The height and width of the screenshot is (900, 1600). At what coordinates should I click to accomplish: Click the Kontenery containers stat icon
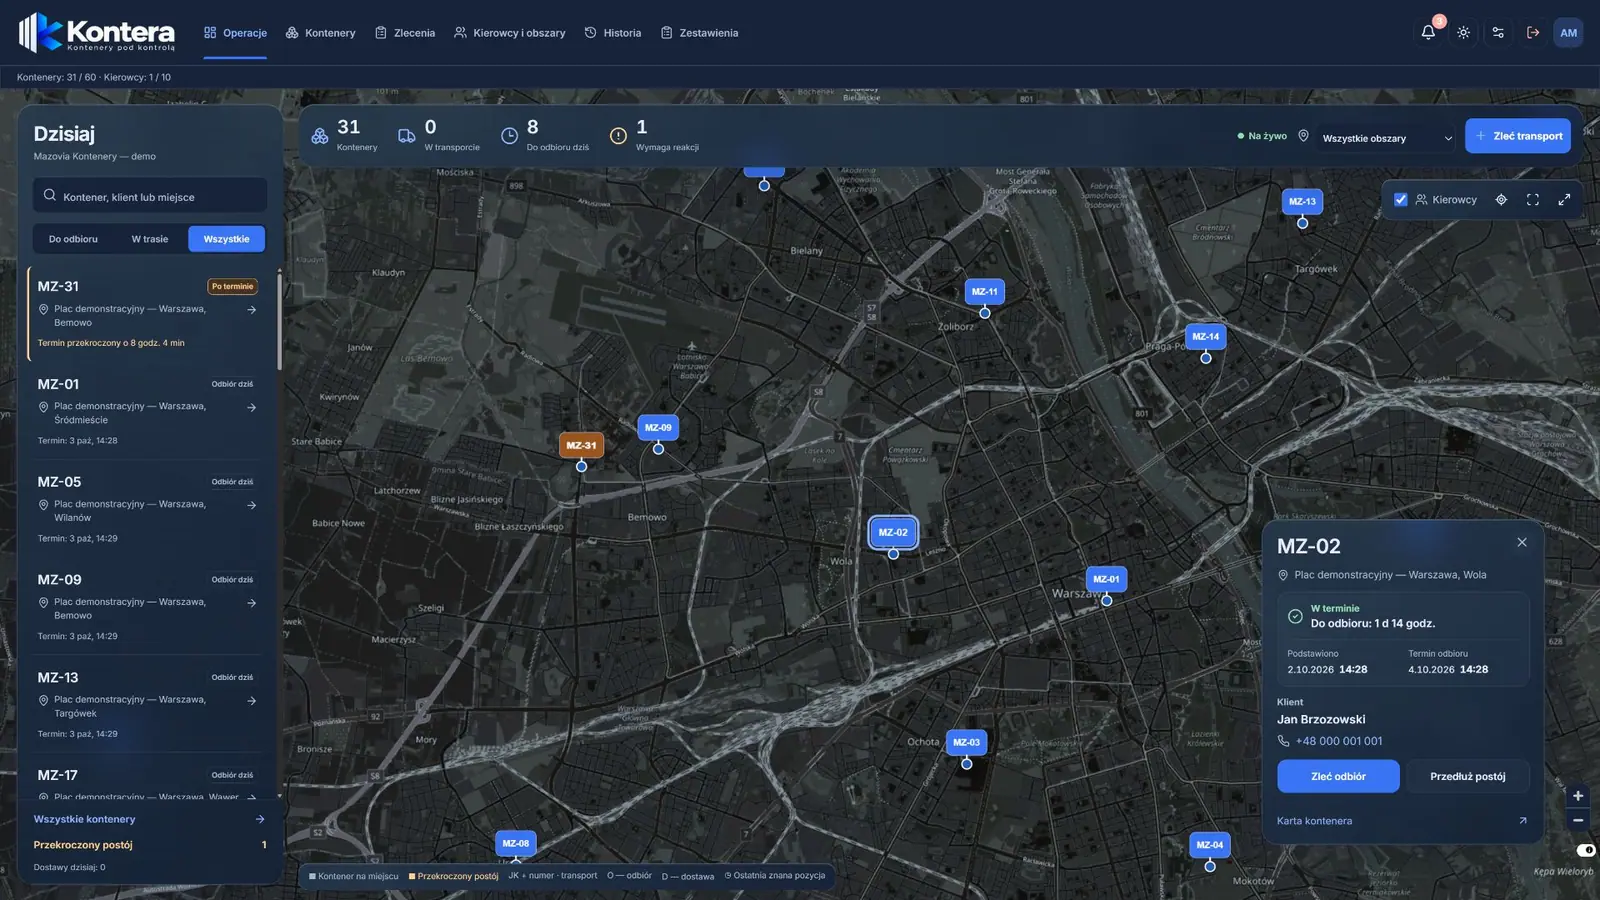[x=320, y=136]
